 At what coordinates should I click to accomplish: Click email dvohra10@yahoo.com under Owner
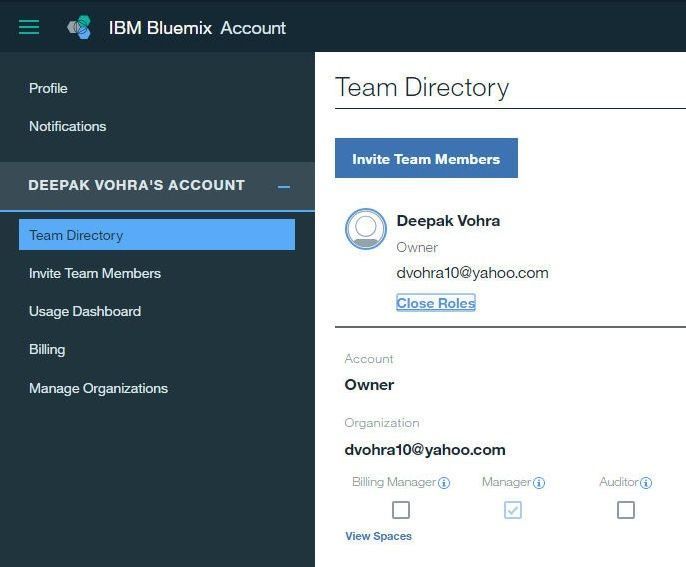(472, 273)
